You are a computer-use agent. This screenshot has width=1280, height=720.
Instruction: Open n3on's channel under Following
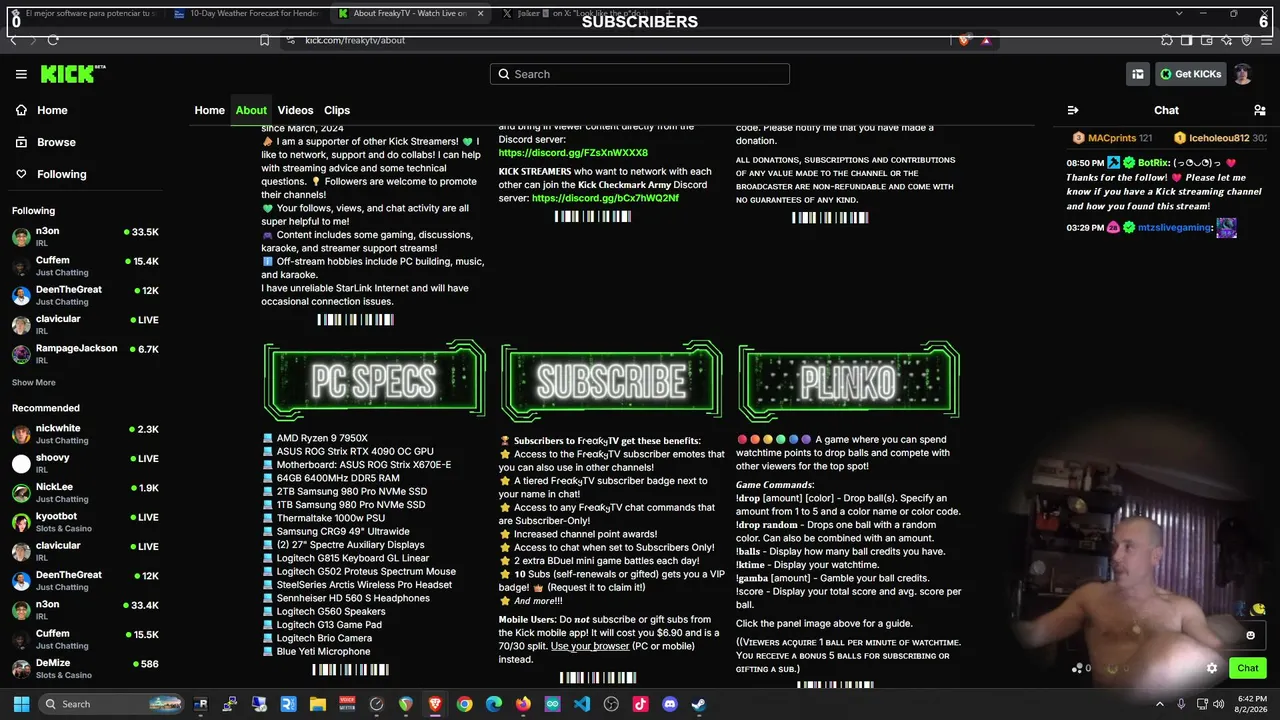pos(85,236)
